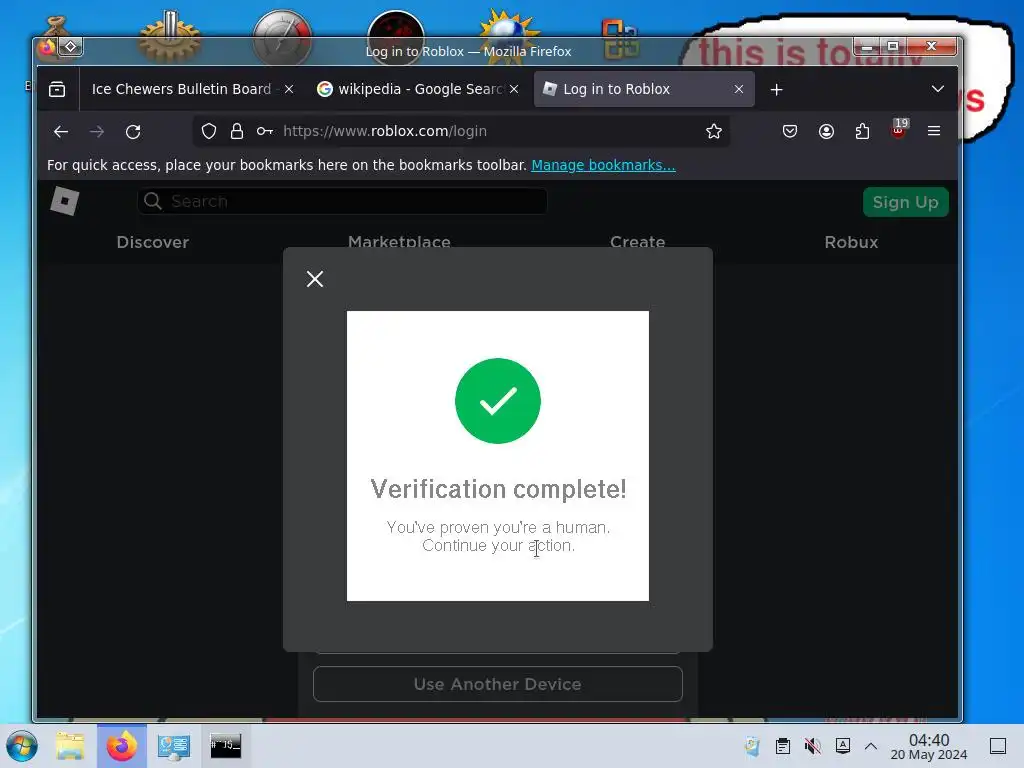Open the Robux nav item
This screenshot has height=768, width=1024.
click(851, 242)
